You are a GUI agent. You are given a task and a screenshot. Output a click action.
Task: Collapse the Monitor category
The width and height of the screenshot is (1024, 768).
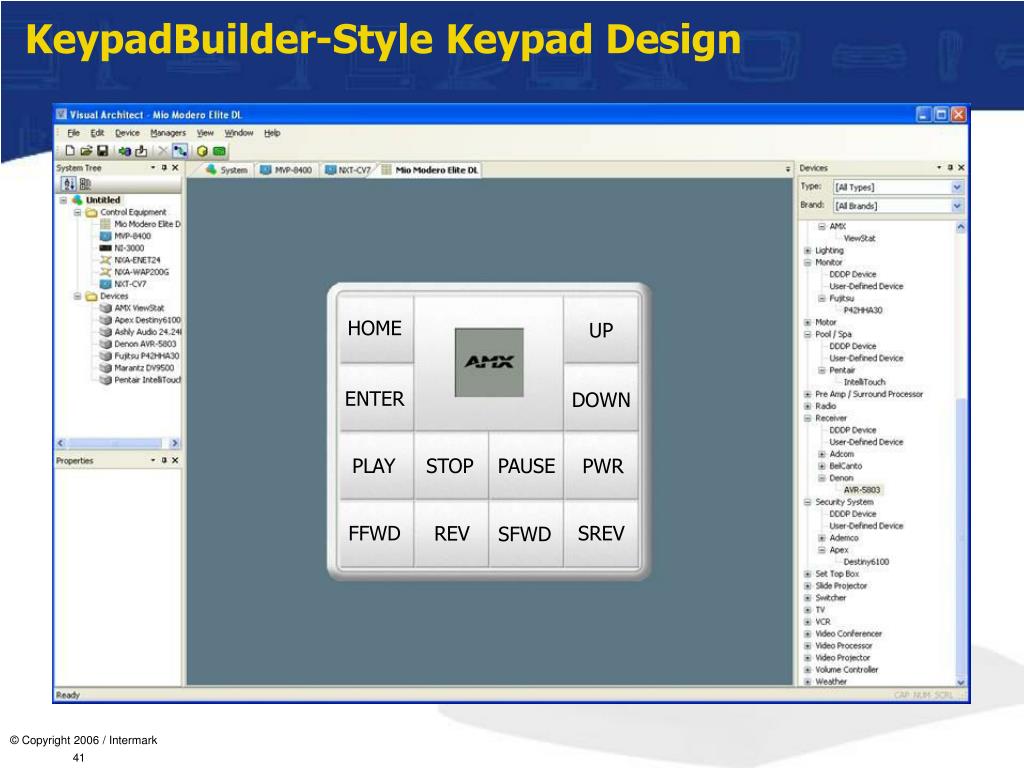click(808, 263)
